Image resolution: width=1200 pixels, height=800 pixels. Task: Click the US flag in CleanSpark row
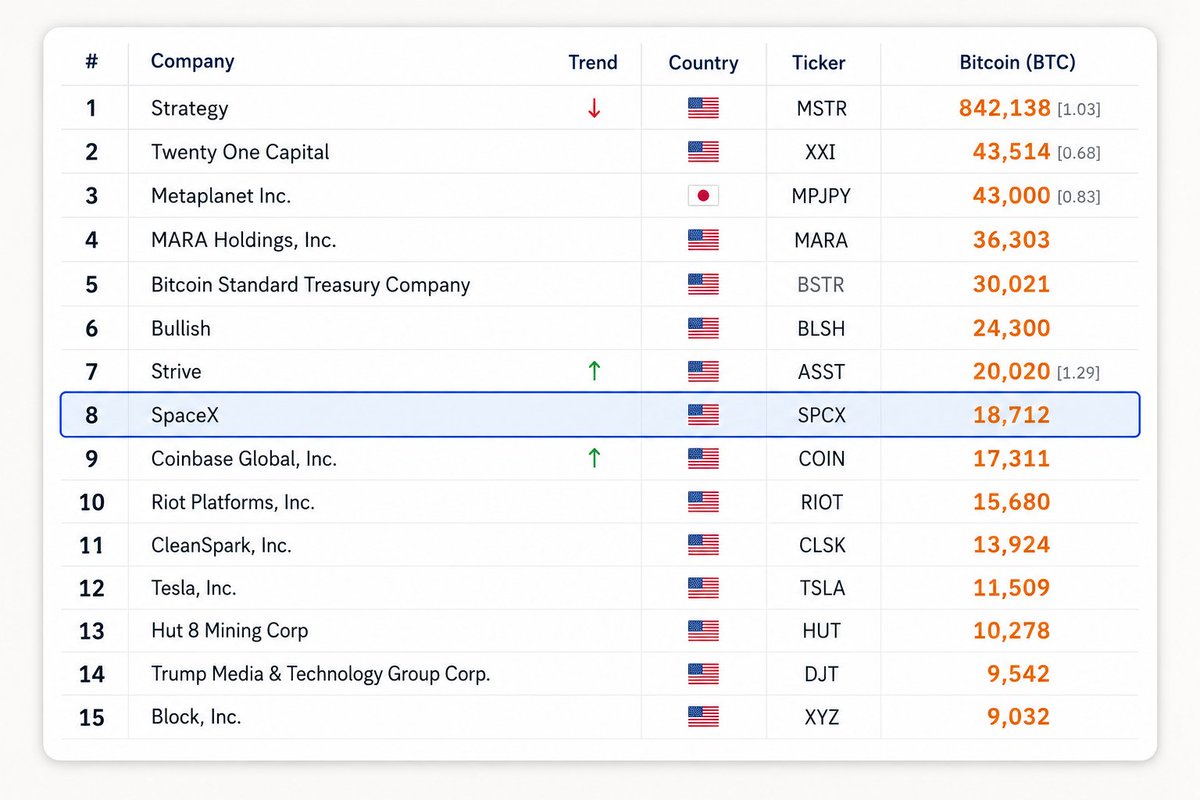703,545
